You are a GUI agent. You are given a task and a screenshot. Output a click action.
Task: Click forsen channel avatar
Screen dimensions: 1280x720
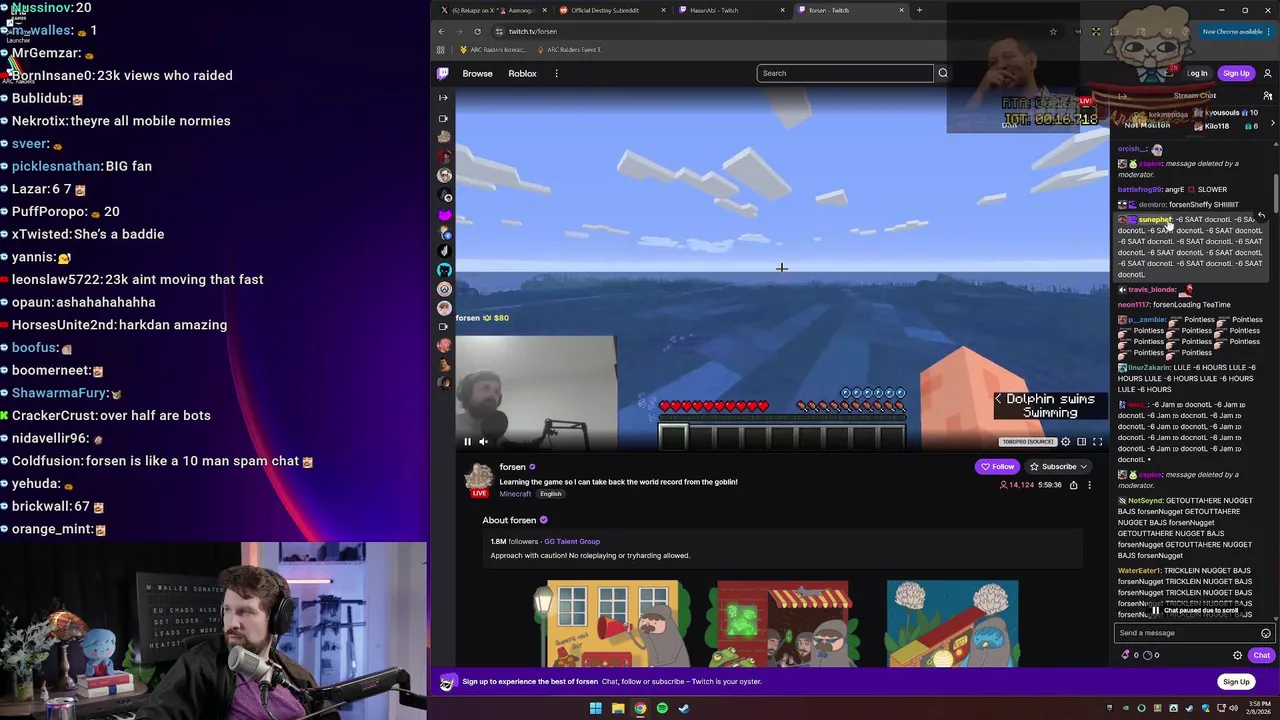(479, 478)
